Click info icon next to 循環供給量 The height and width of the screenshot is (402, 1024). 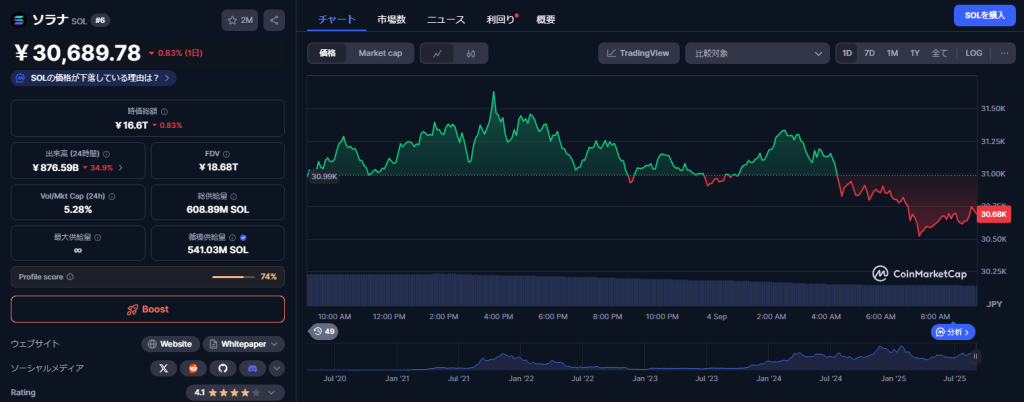point(234,238)
